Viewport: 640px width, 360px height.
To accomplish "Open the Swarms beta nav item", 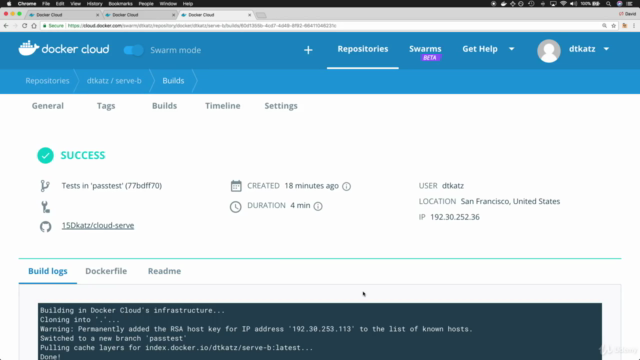I will [x=425, y=52].
